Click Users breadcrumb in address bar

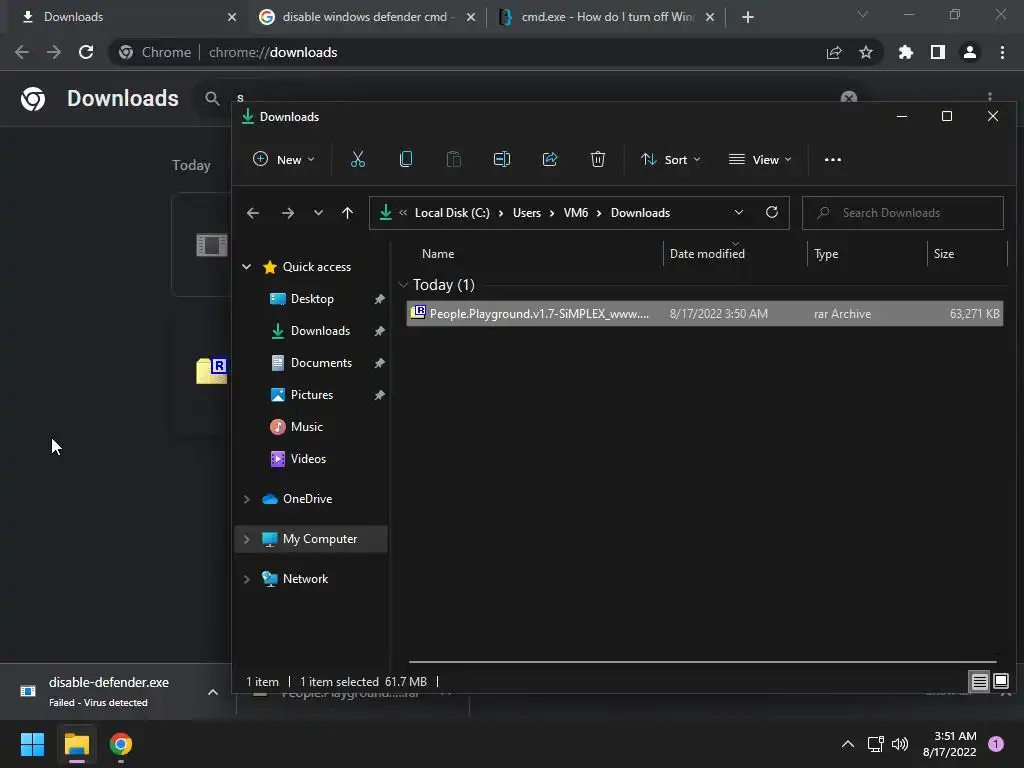(526, 213)
